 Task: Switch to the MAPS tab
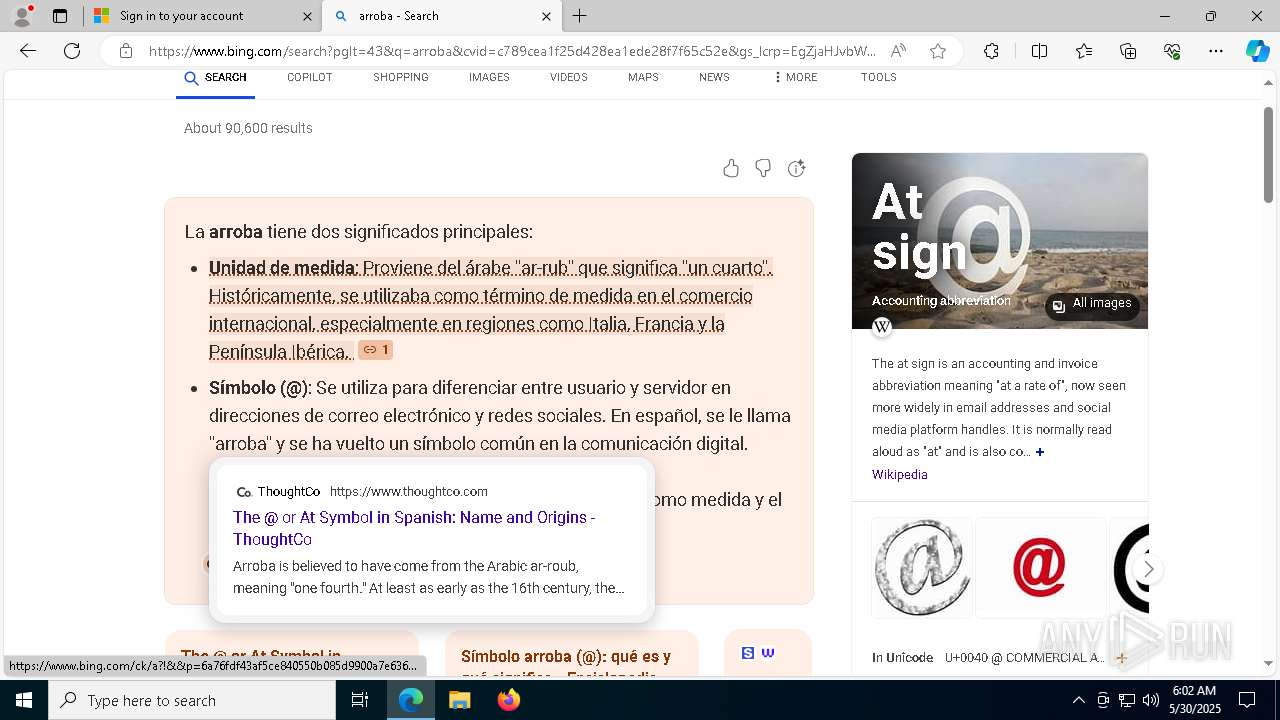pyautogui.click(x=643, y=77)
